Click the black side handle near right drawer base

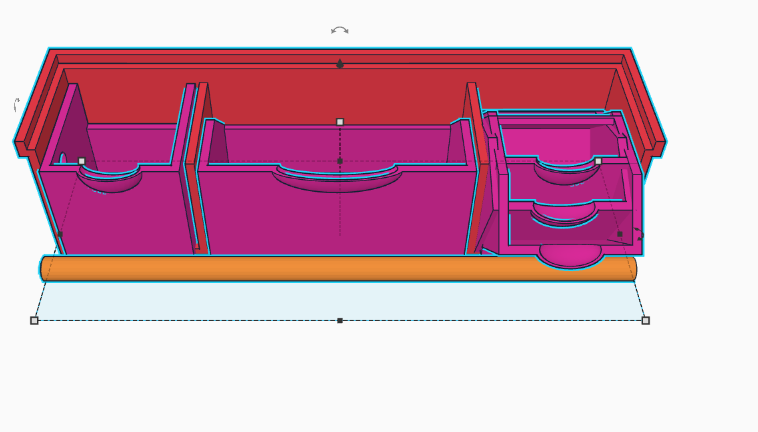tap(620, 234)
